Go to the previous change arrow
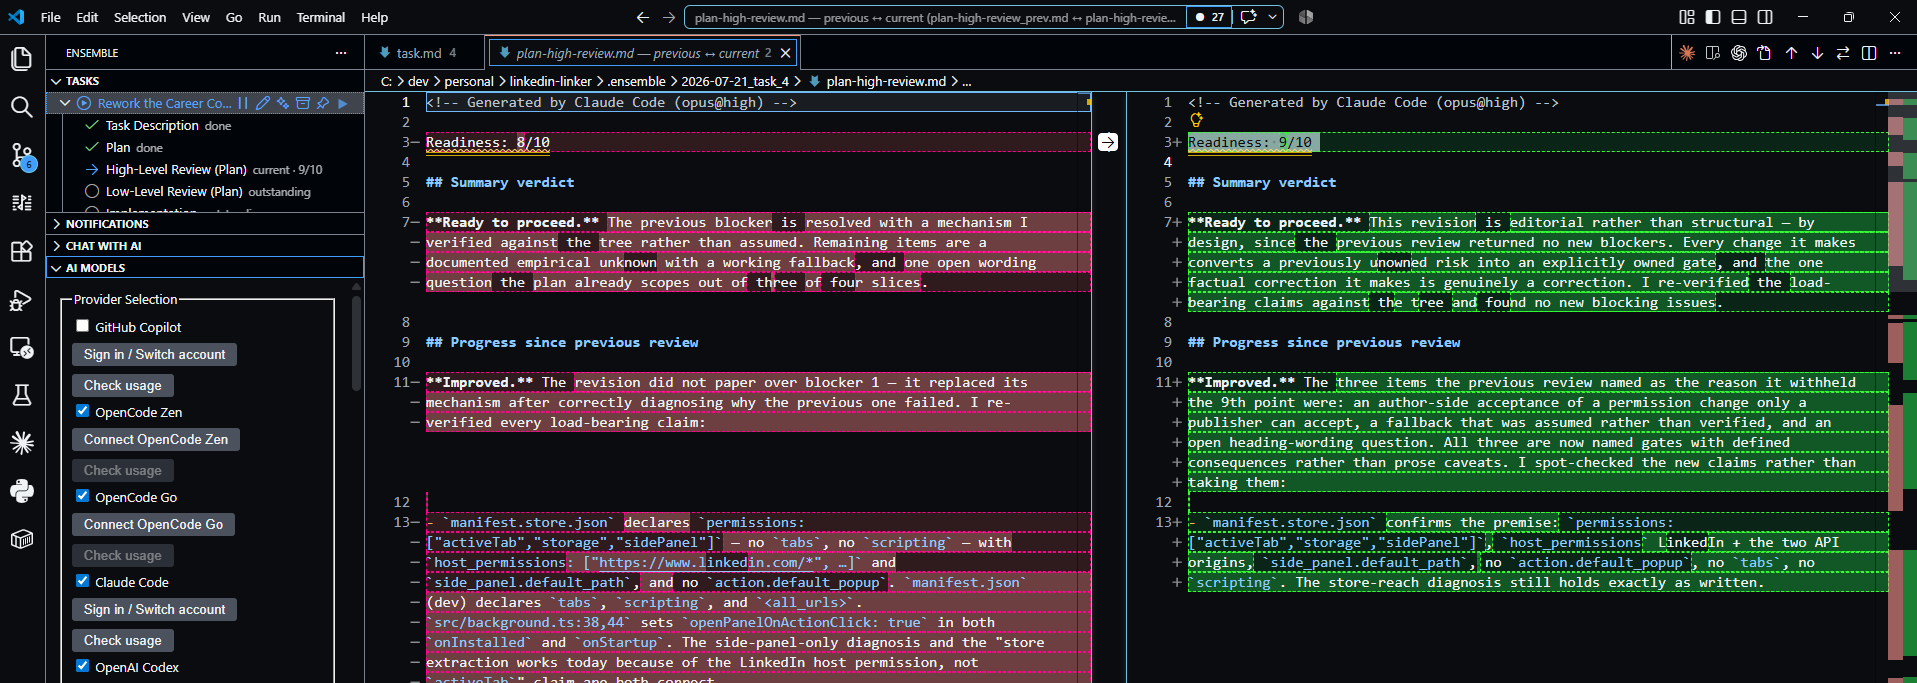 (1791, 53)
